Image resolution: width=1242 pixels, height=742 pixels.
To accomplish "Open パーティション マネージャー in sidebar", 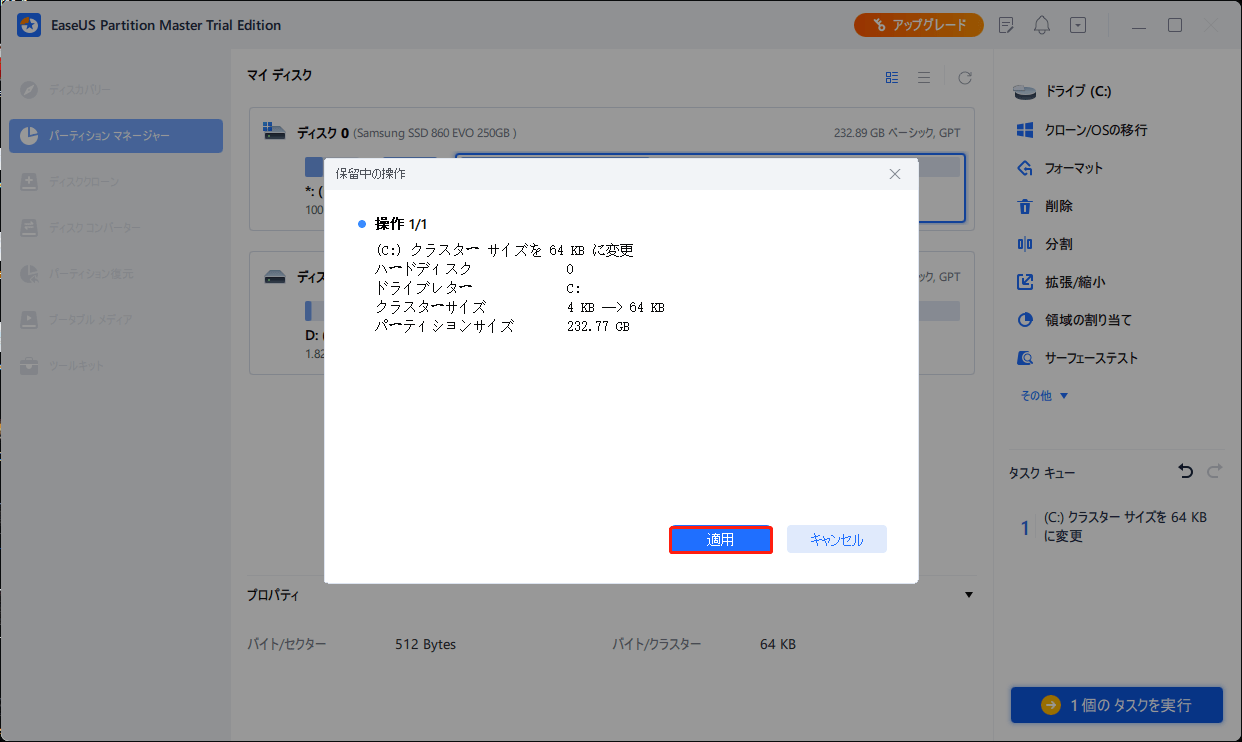I will point(116,136).
